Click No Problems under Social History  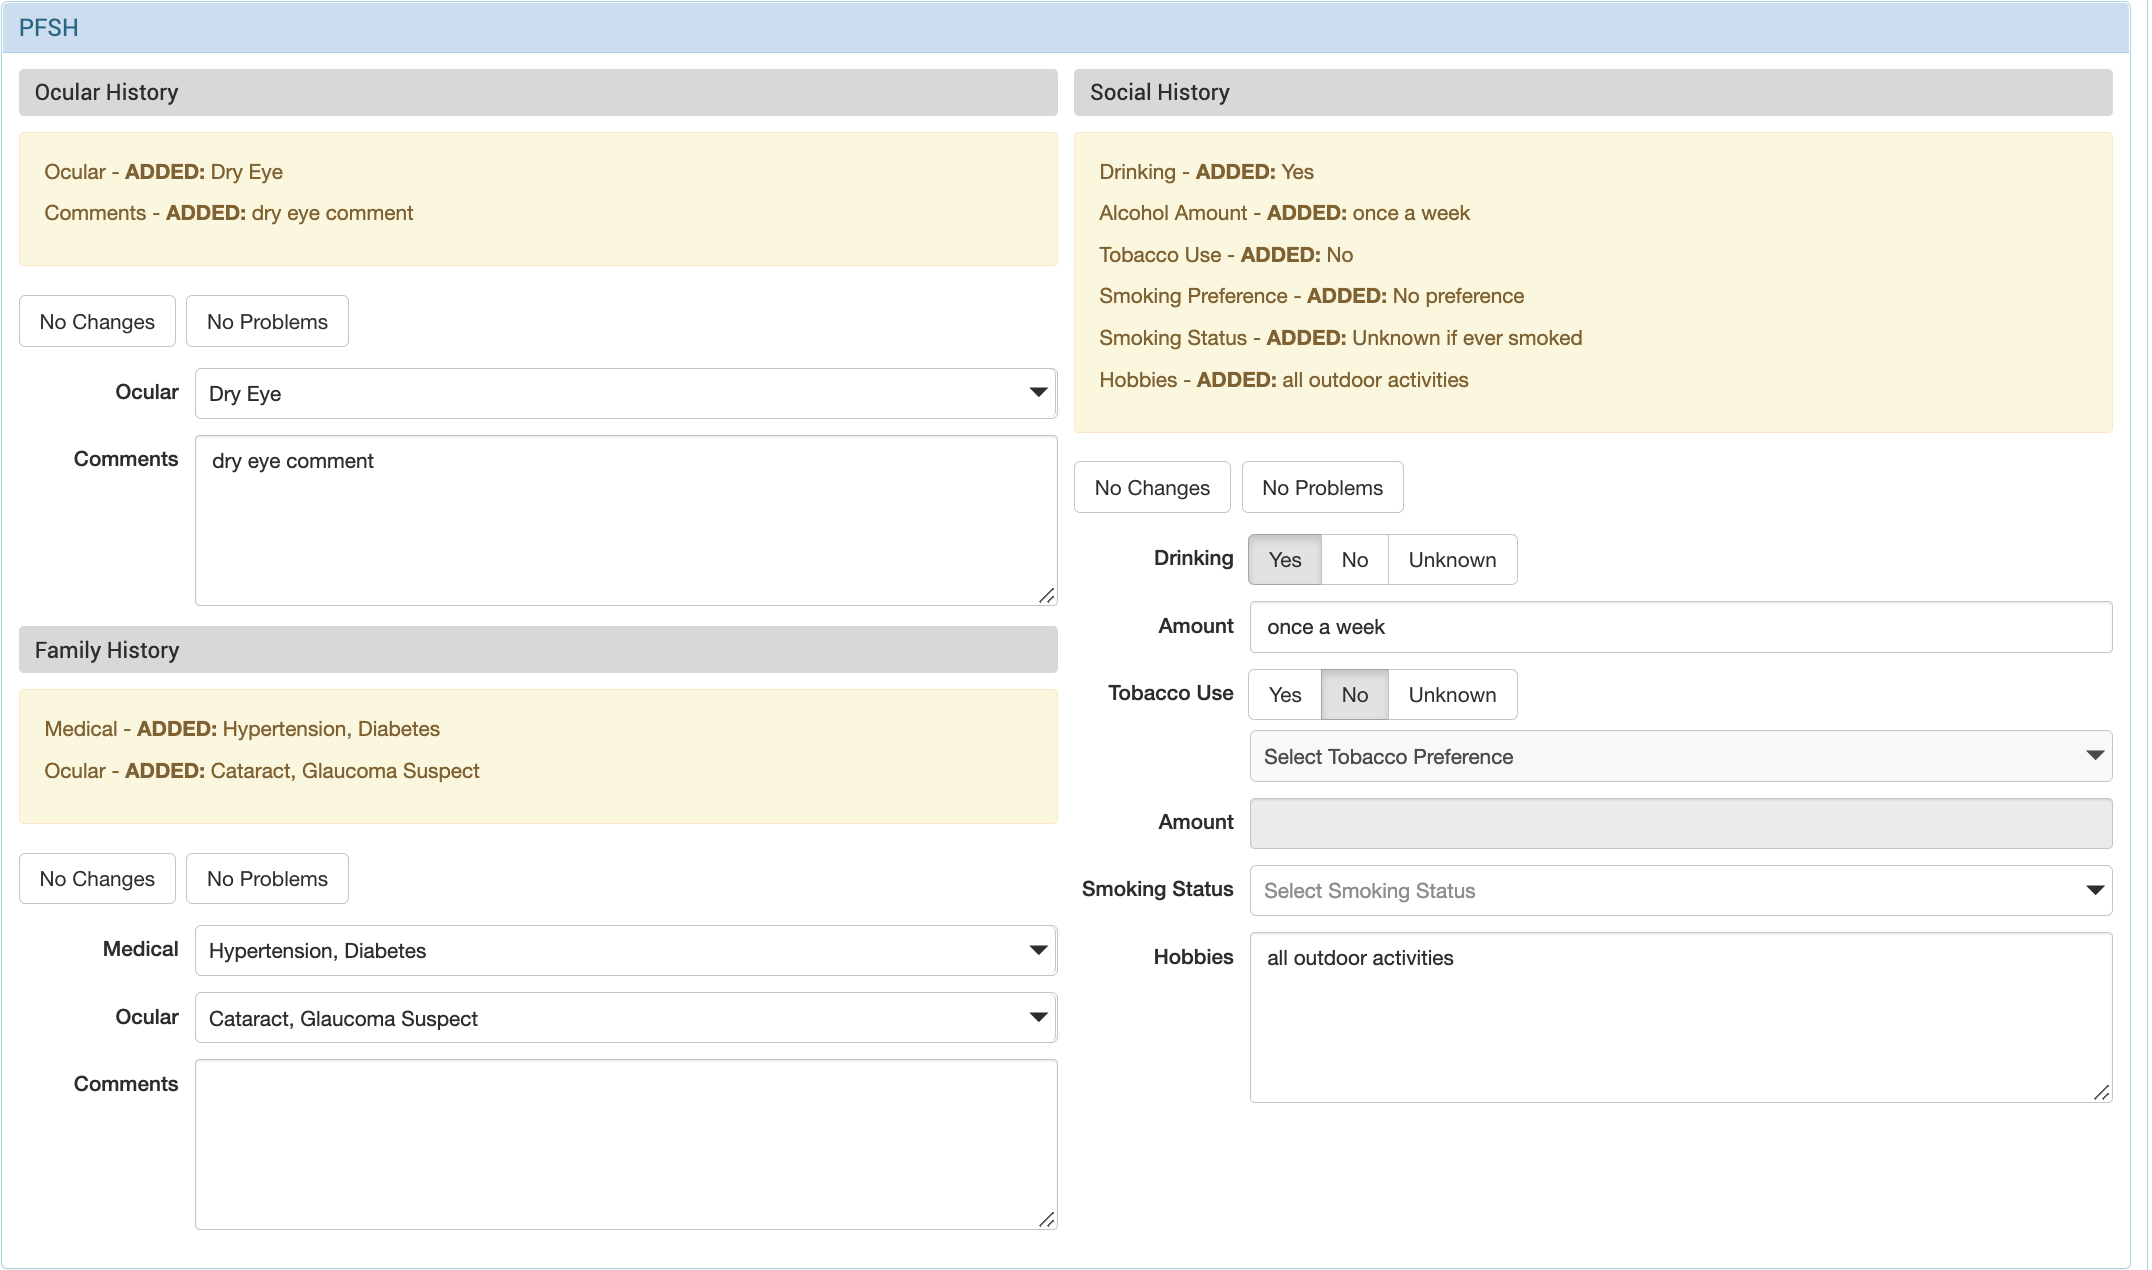click(1322, 488)
